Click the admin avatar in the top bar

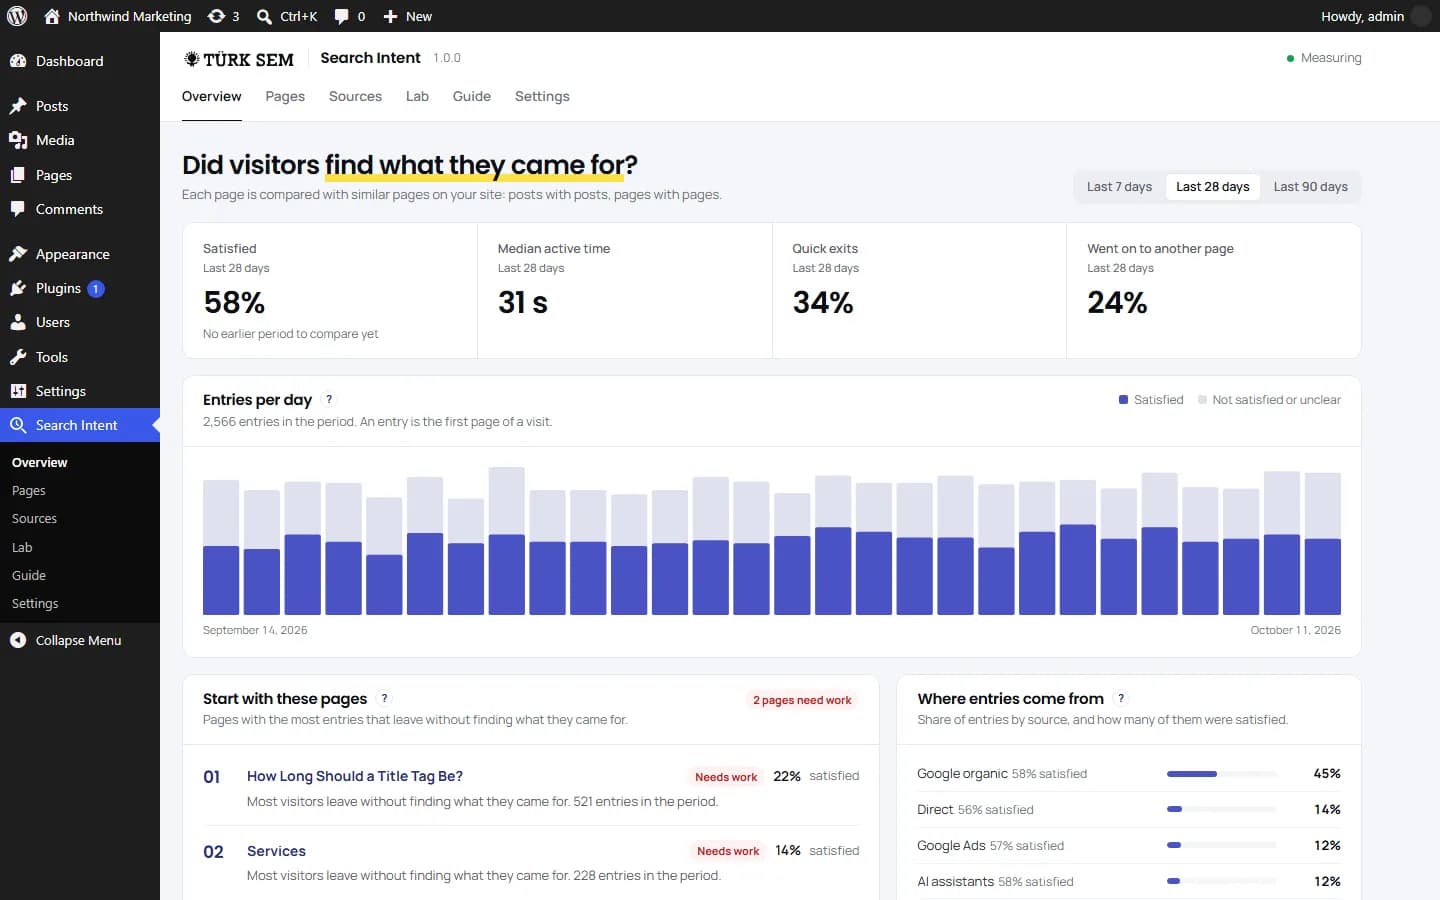point(1421,16)
